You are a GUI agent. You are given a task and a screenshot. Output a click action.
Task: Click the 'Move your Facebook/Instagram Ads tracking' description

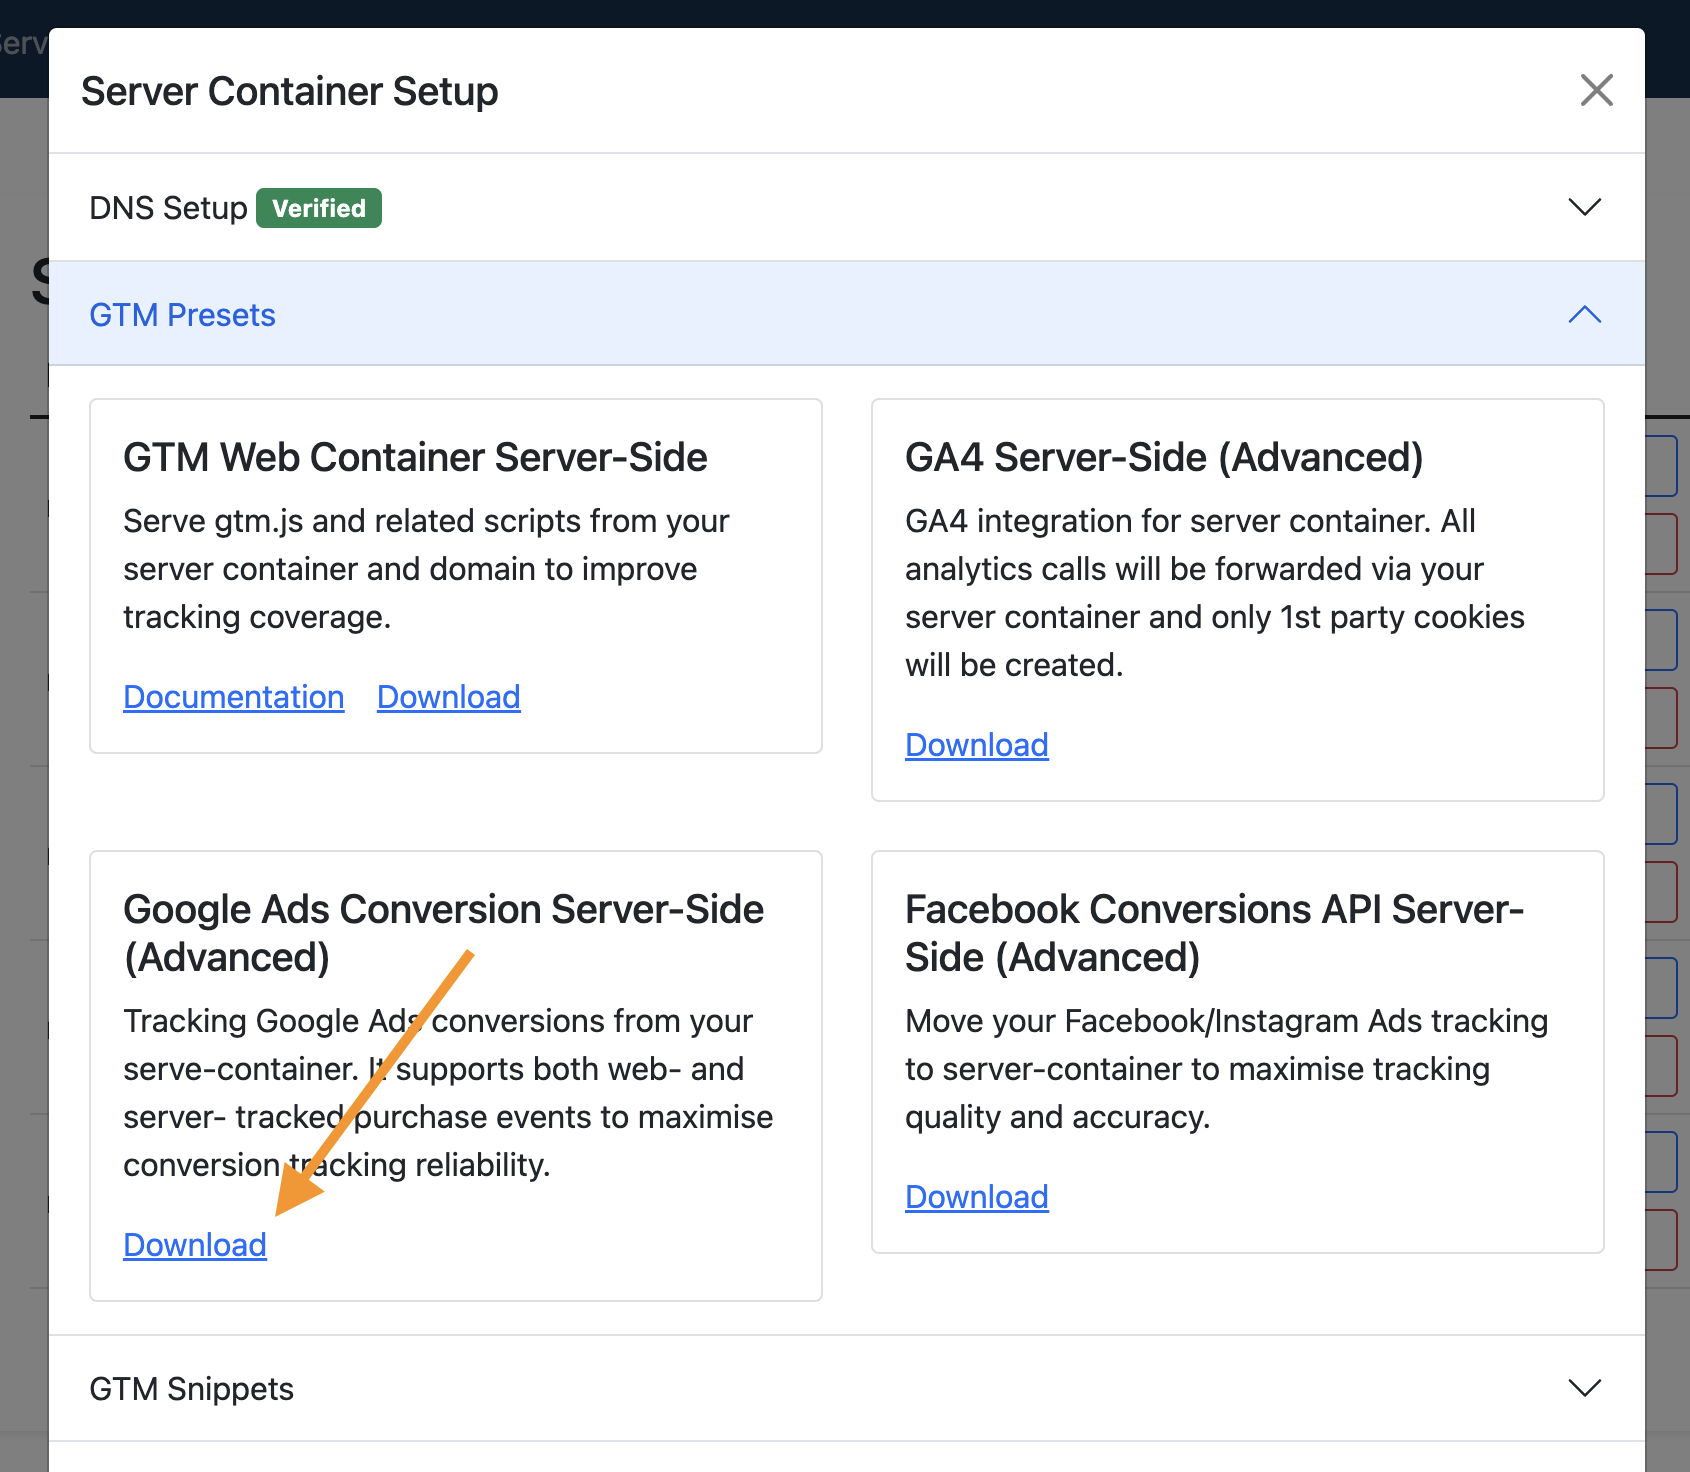1227,1069
